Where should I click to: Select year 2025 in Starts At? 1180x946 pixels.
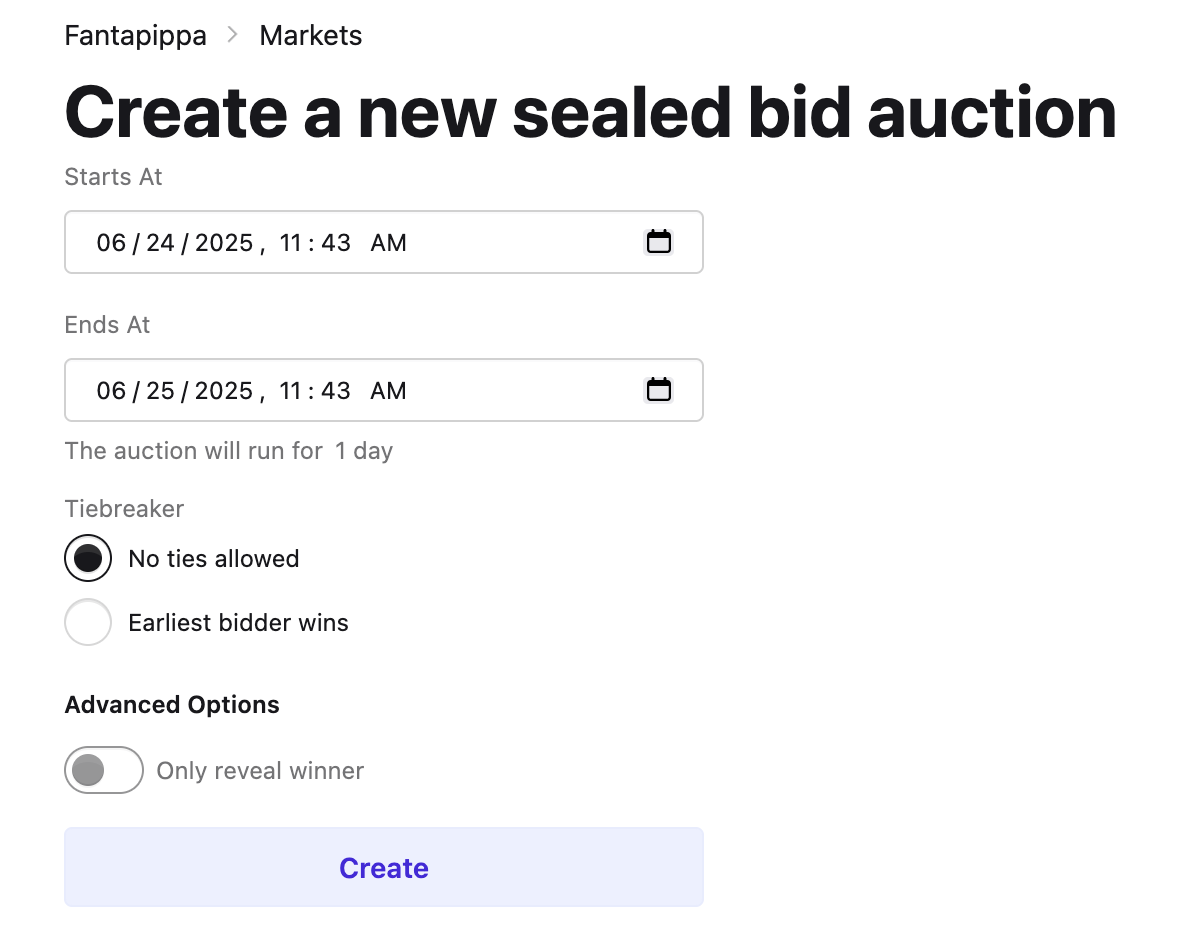[x=224, y=242]
